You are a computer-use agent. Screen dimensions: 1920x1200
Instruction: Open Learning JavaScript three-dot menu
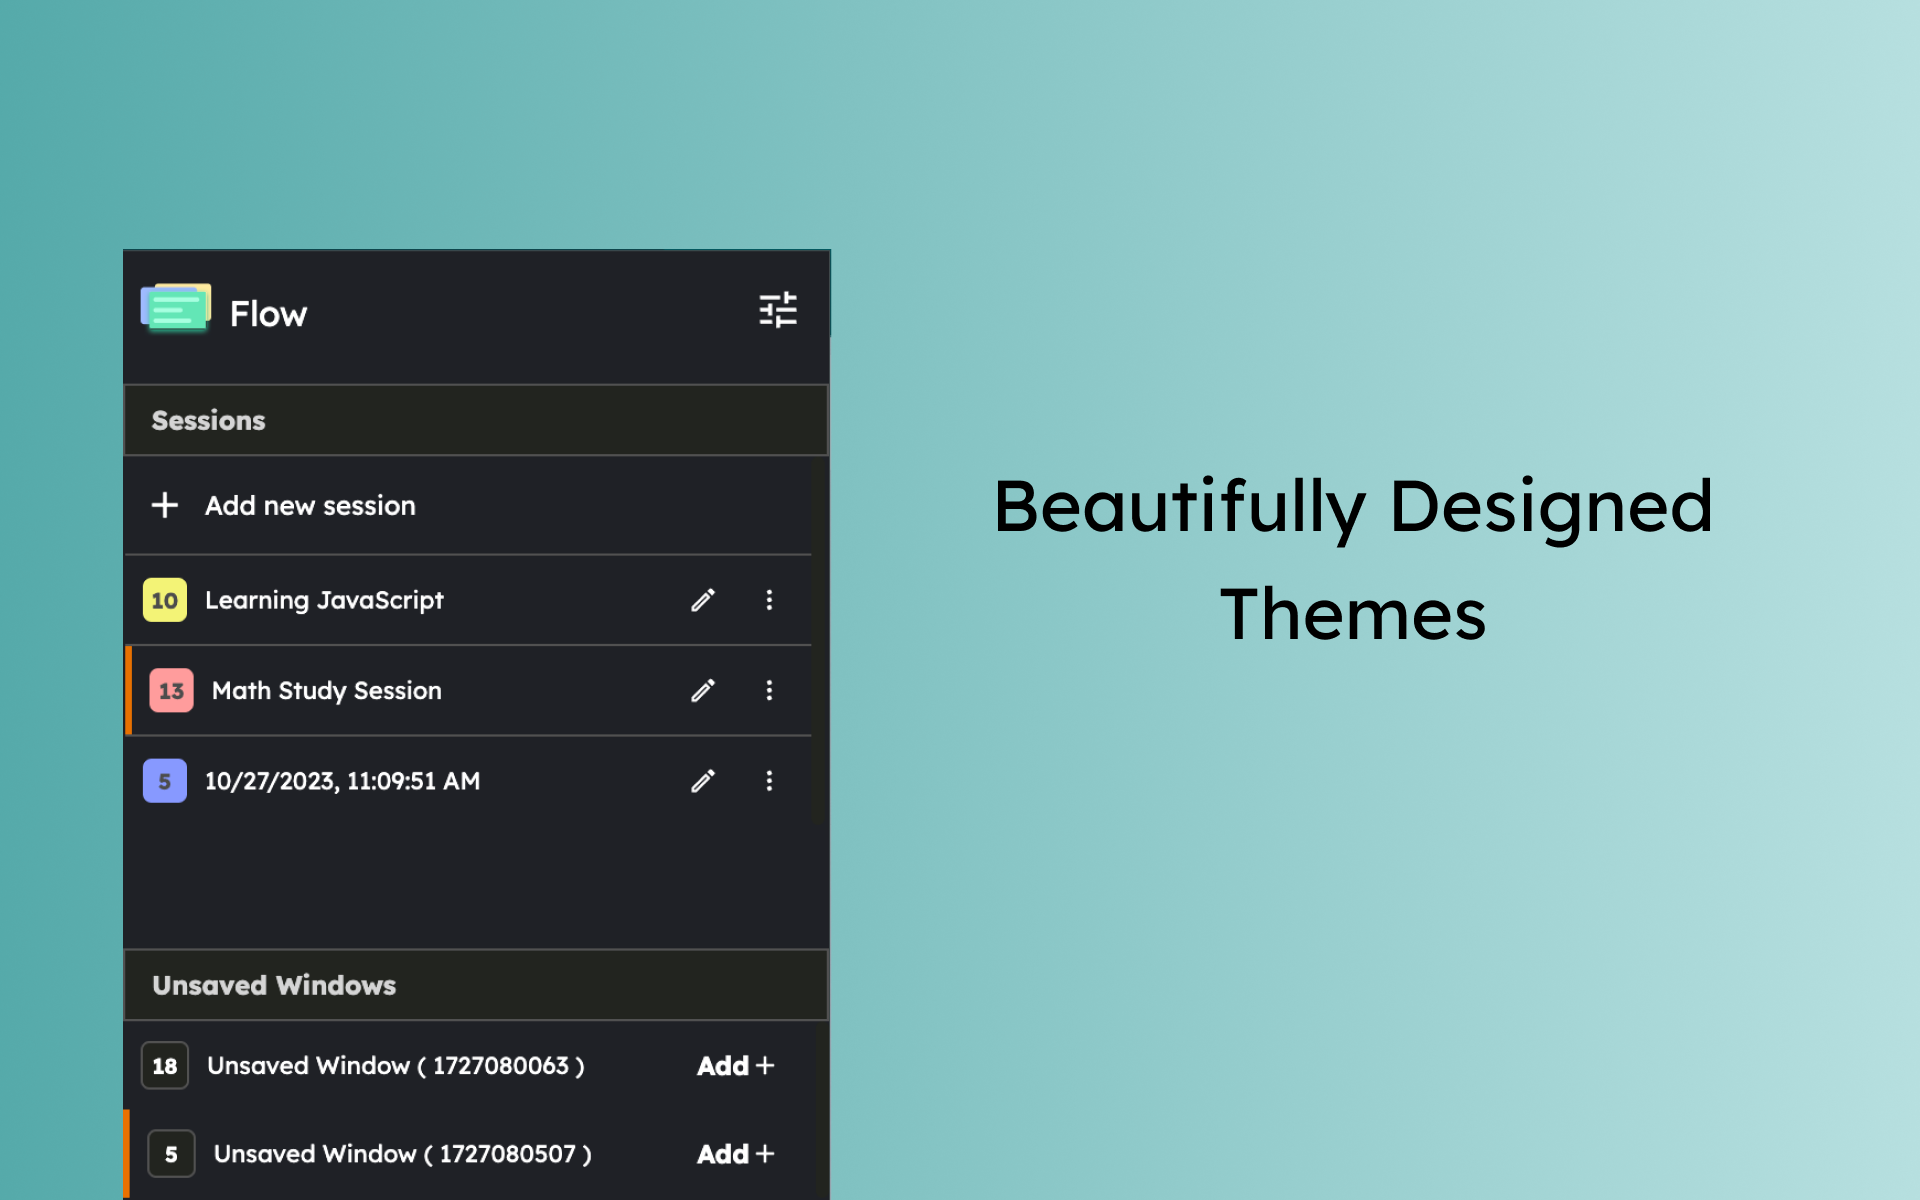769,600
